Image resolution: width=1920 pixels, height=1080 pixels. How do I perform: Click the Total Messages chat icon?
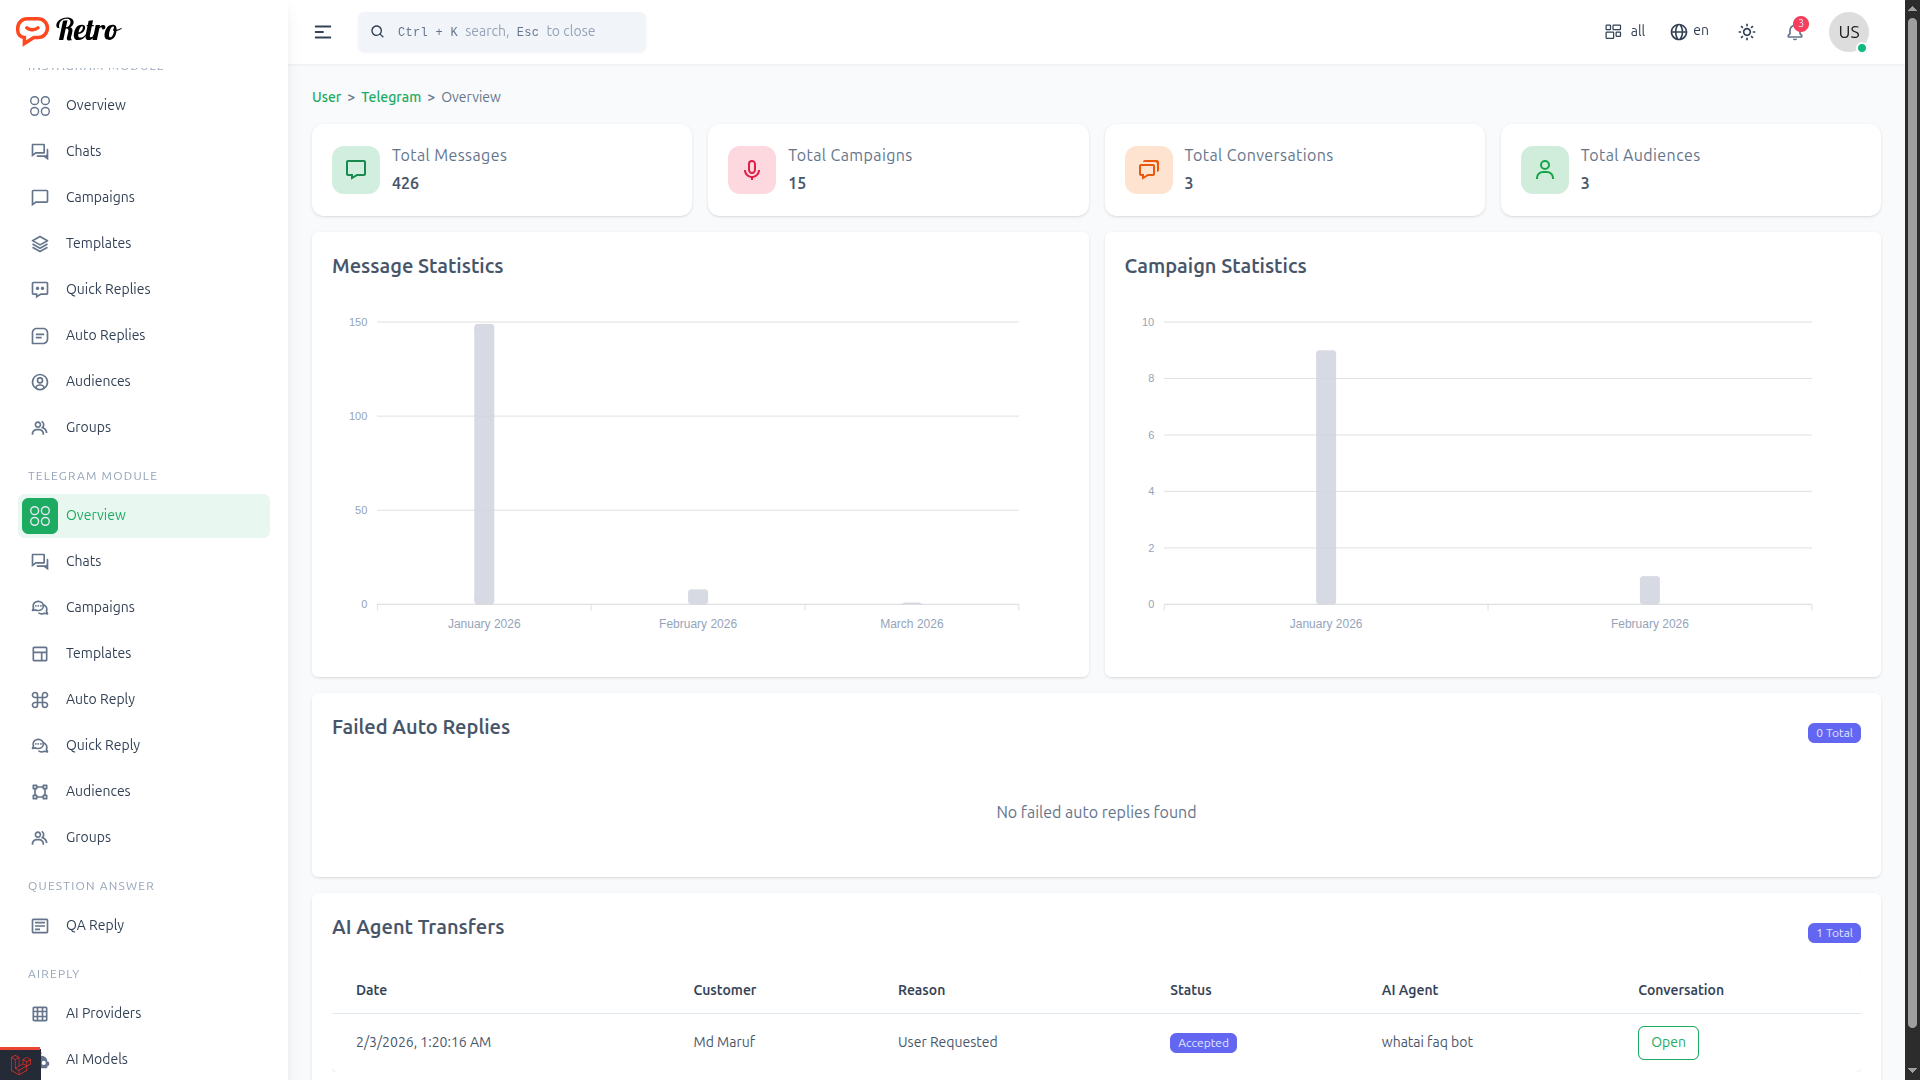click(356, 170)
